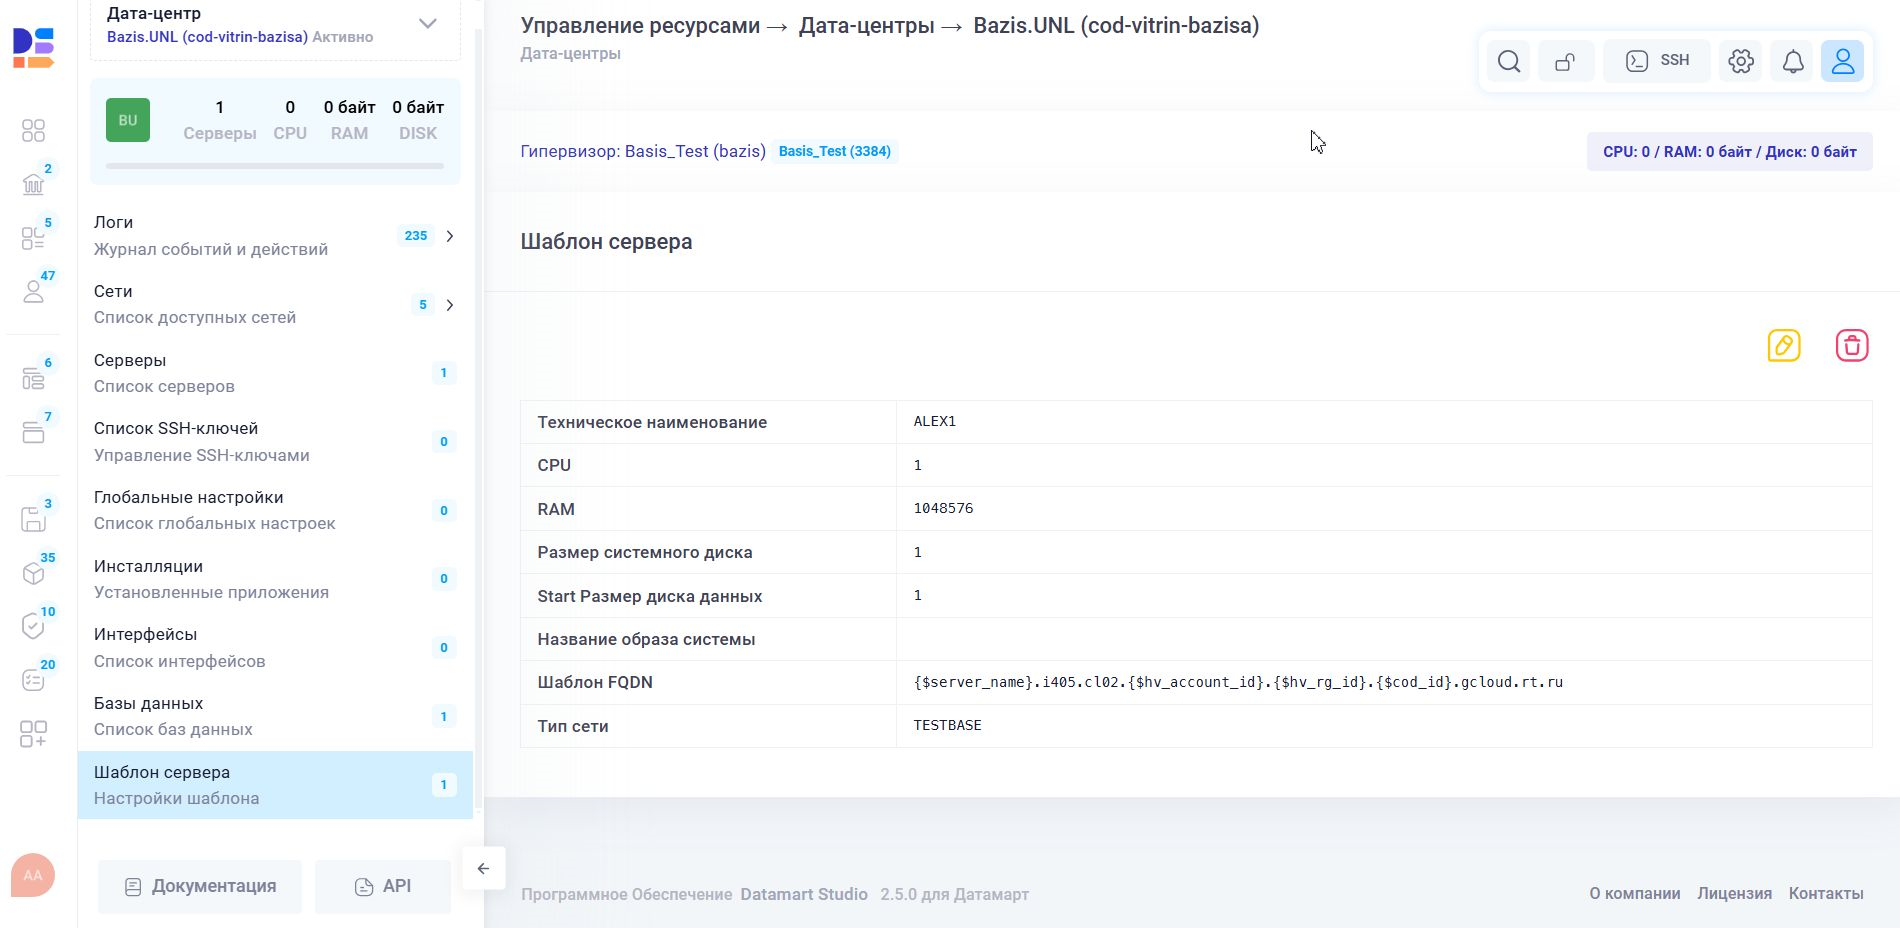Click the sidebar user icon with badge 47
The height and width of the screenshot is (928, 1900).
(x=34, y=291)
